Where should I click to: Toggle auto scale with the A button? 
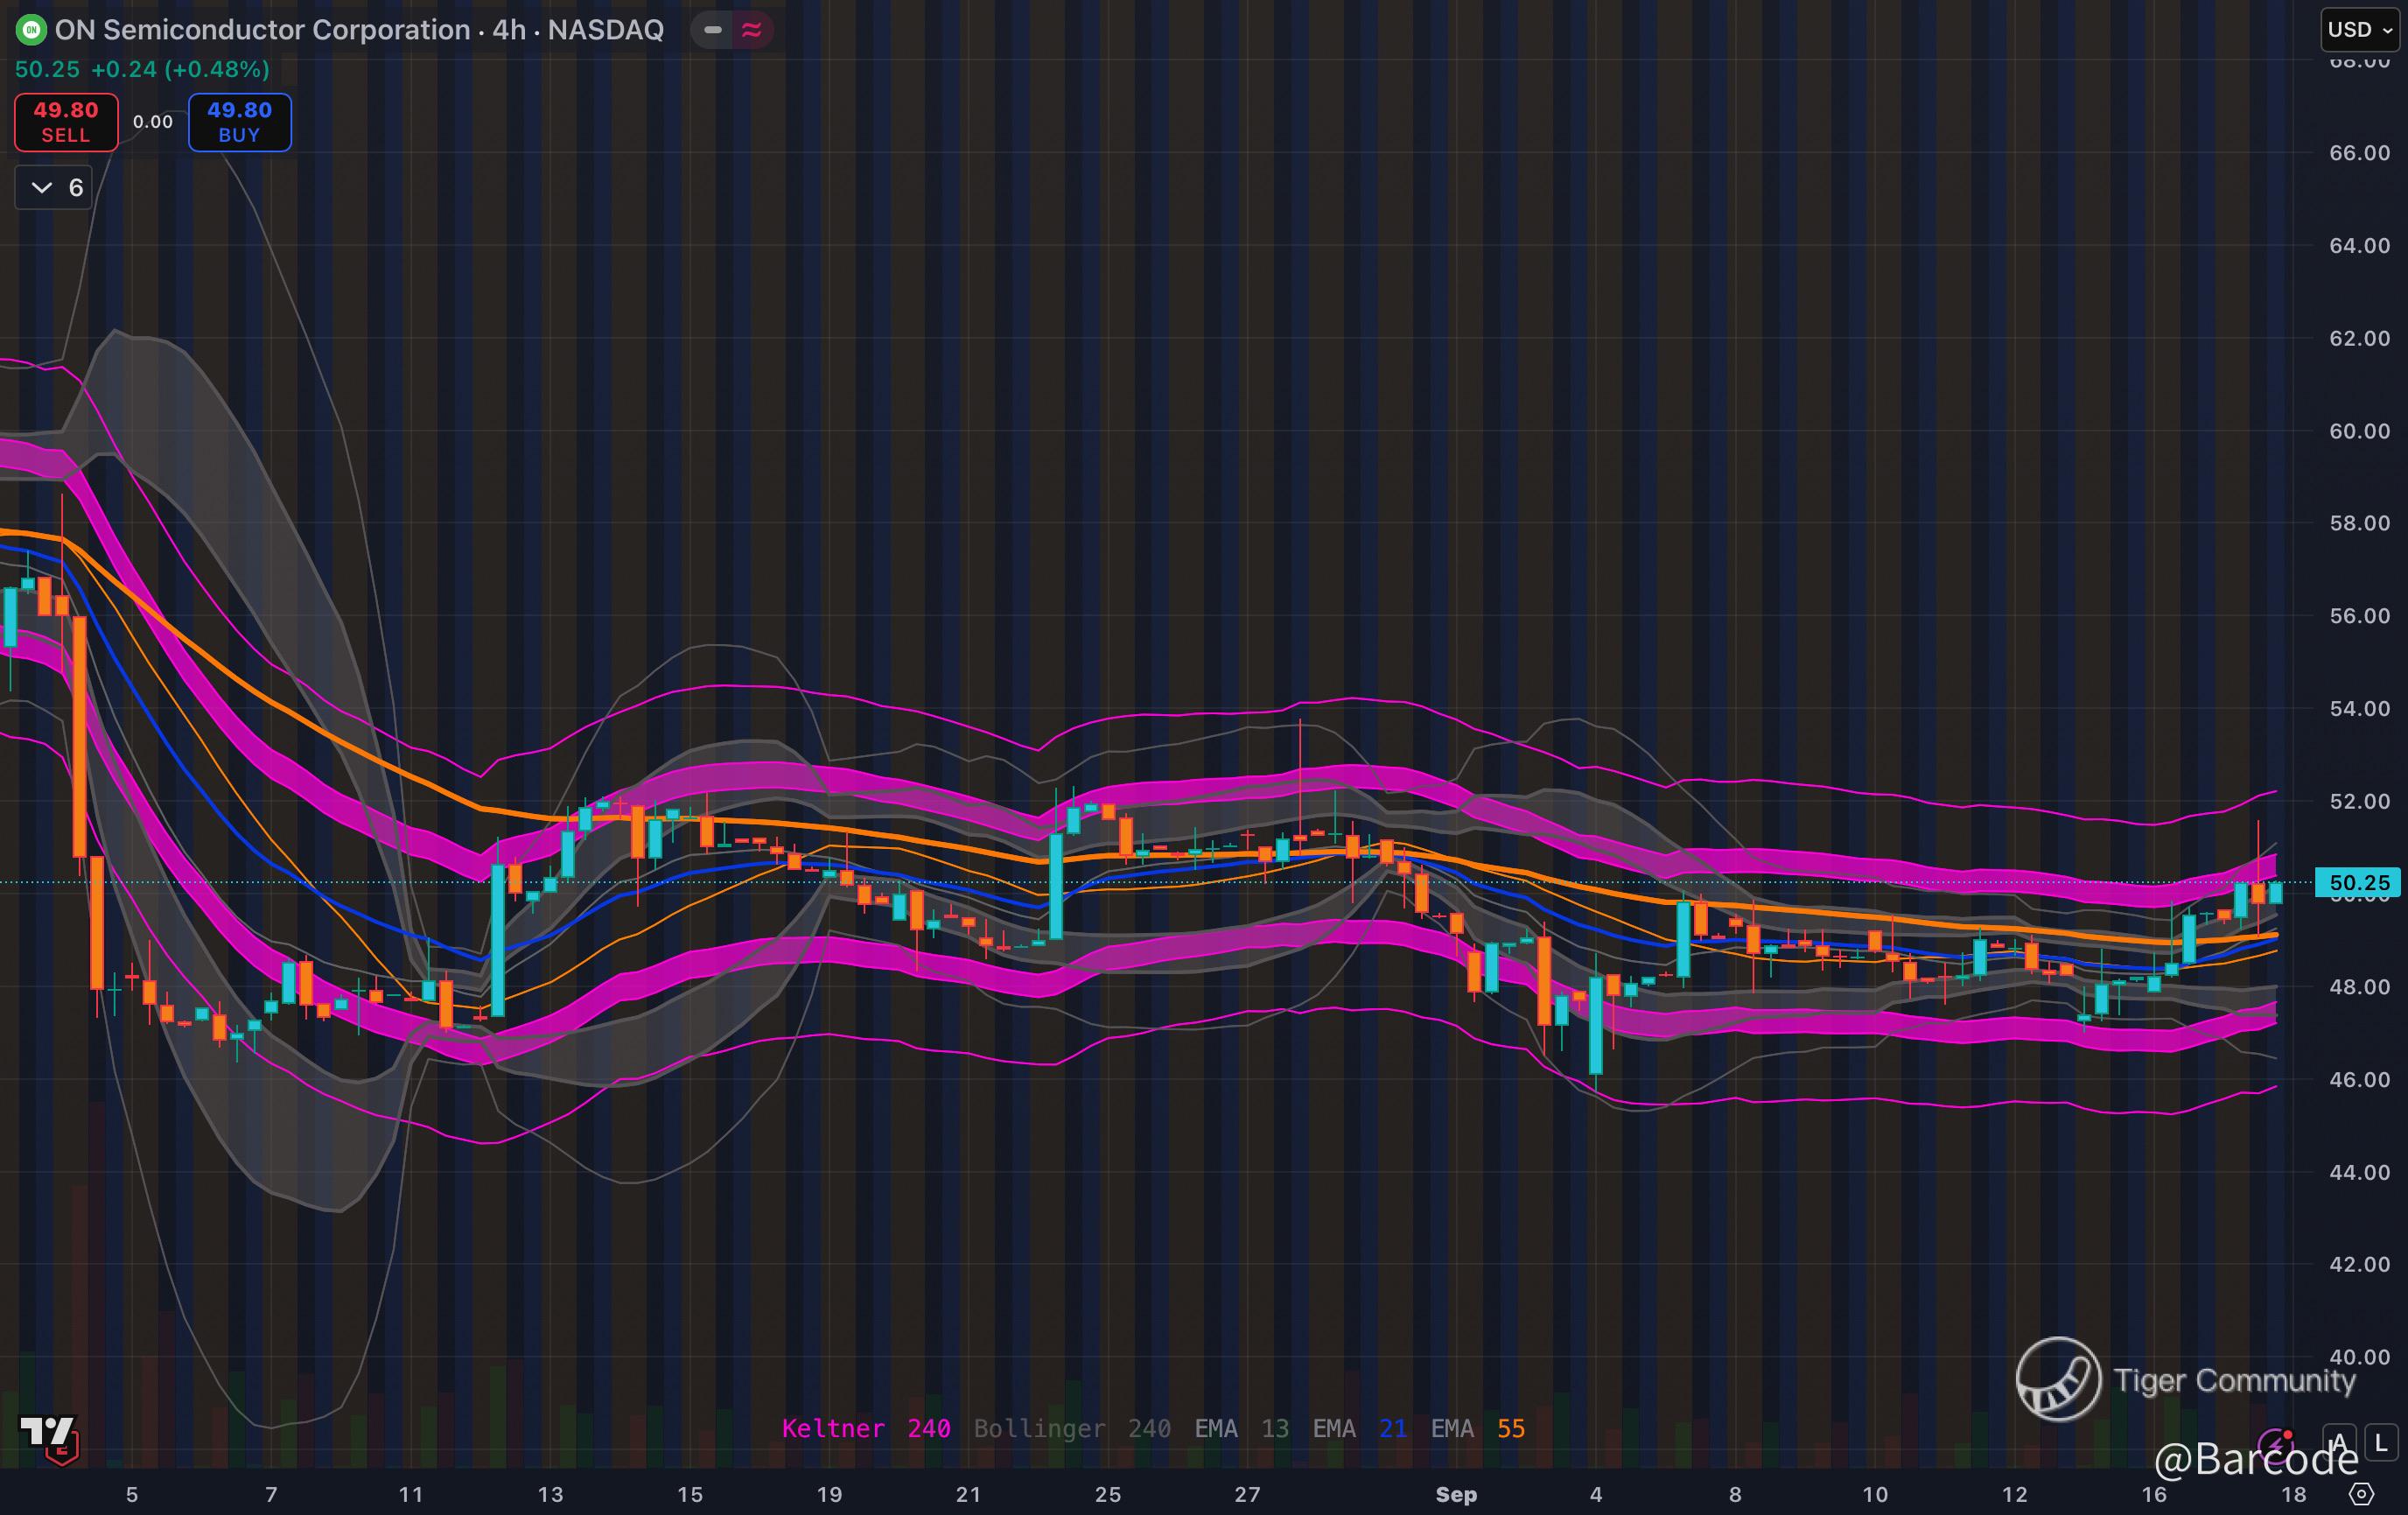point(2338,1443)
